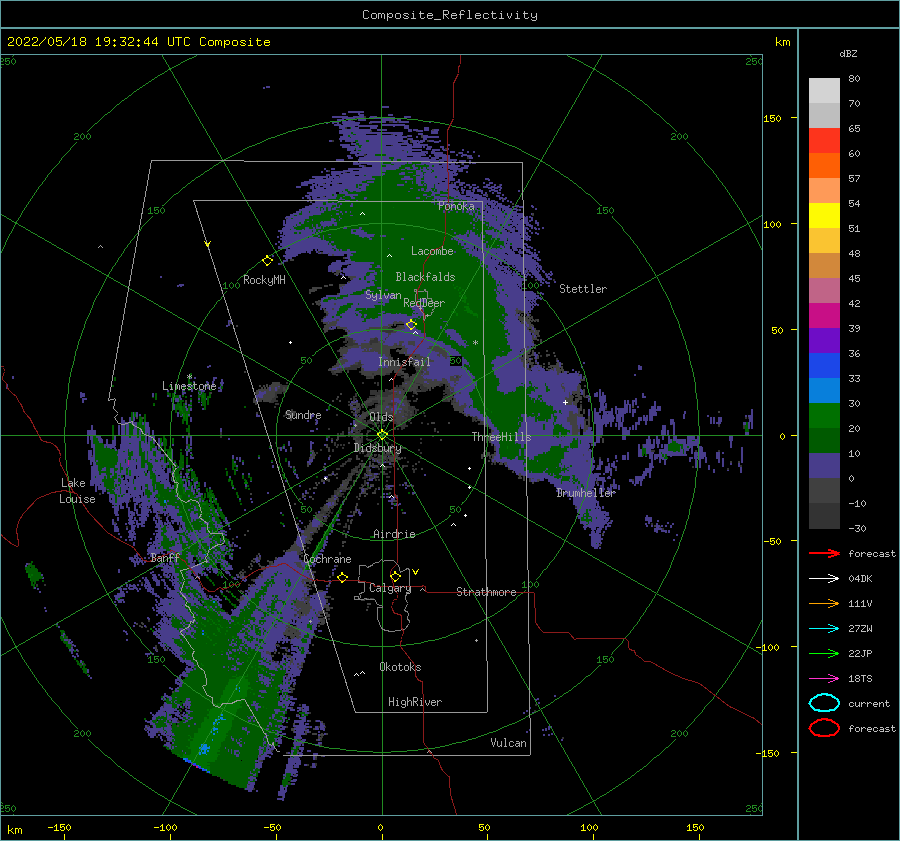Click the HighRiver city label

coord(415,702)
